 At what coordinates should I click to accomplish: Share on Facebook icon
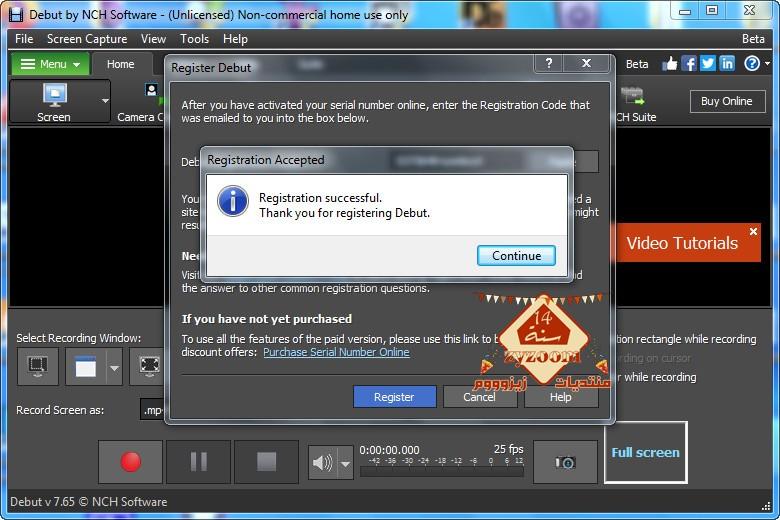pyautogui.click(x=689, y=64)
